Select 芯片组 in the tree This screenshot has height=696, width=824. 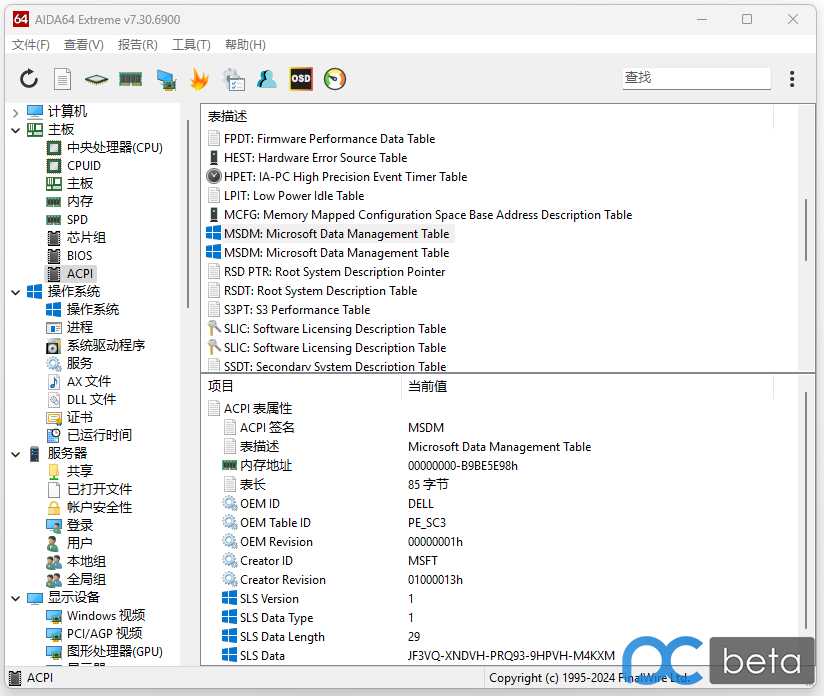click(x=76, y=238)
